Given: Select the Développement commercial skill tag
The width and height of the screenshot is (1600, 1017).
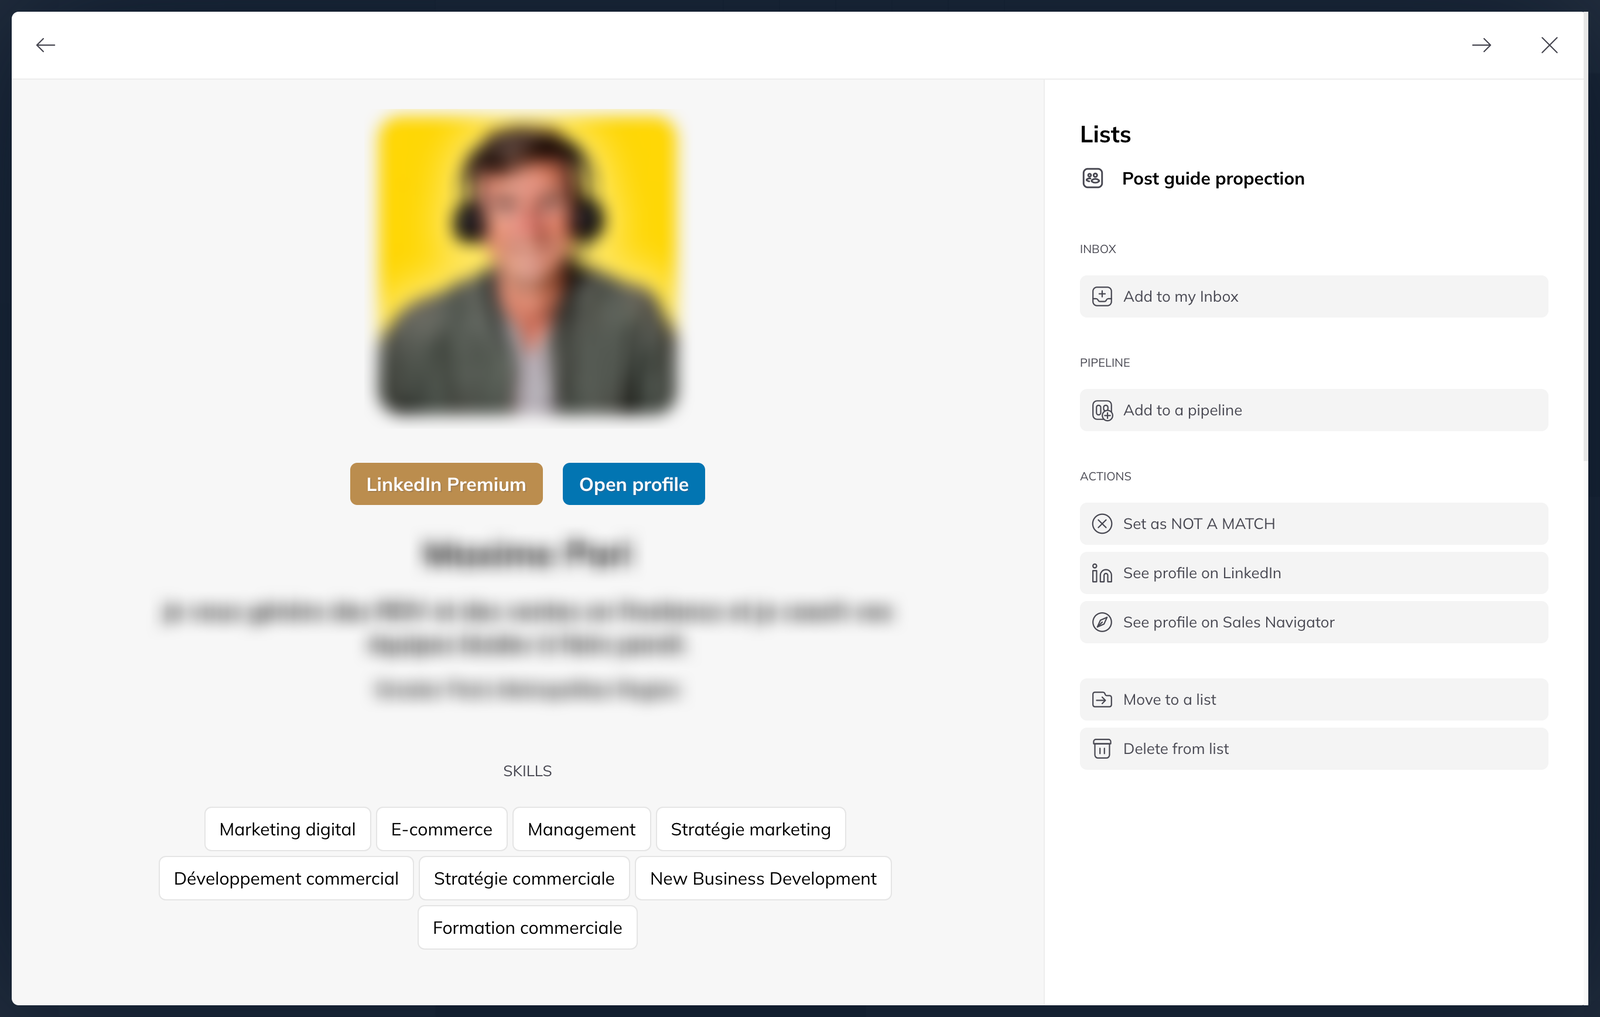Looking at the screenshot, I should pos(286,878).
